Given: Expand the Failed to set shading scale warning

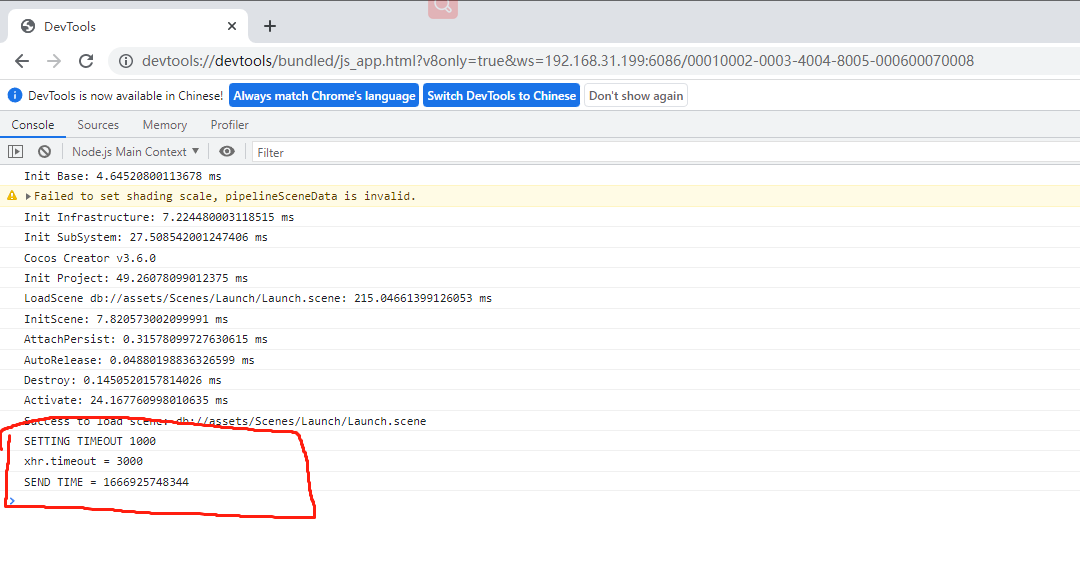Looking at the screenshot, I should tap(28, 196).
